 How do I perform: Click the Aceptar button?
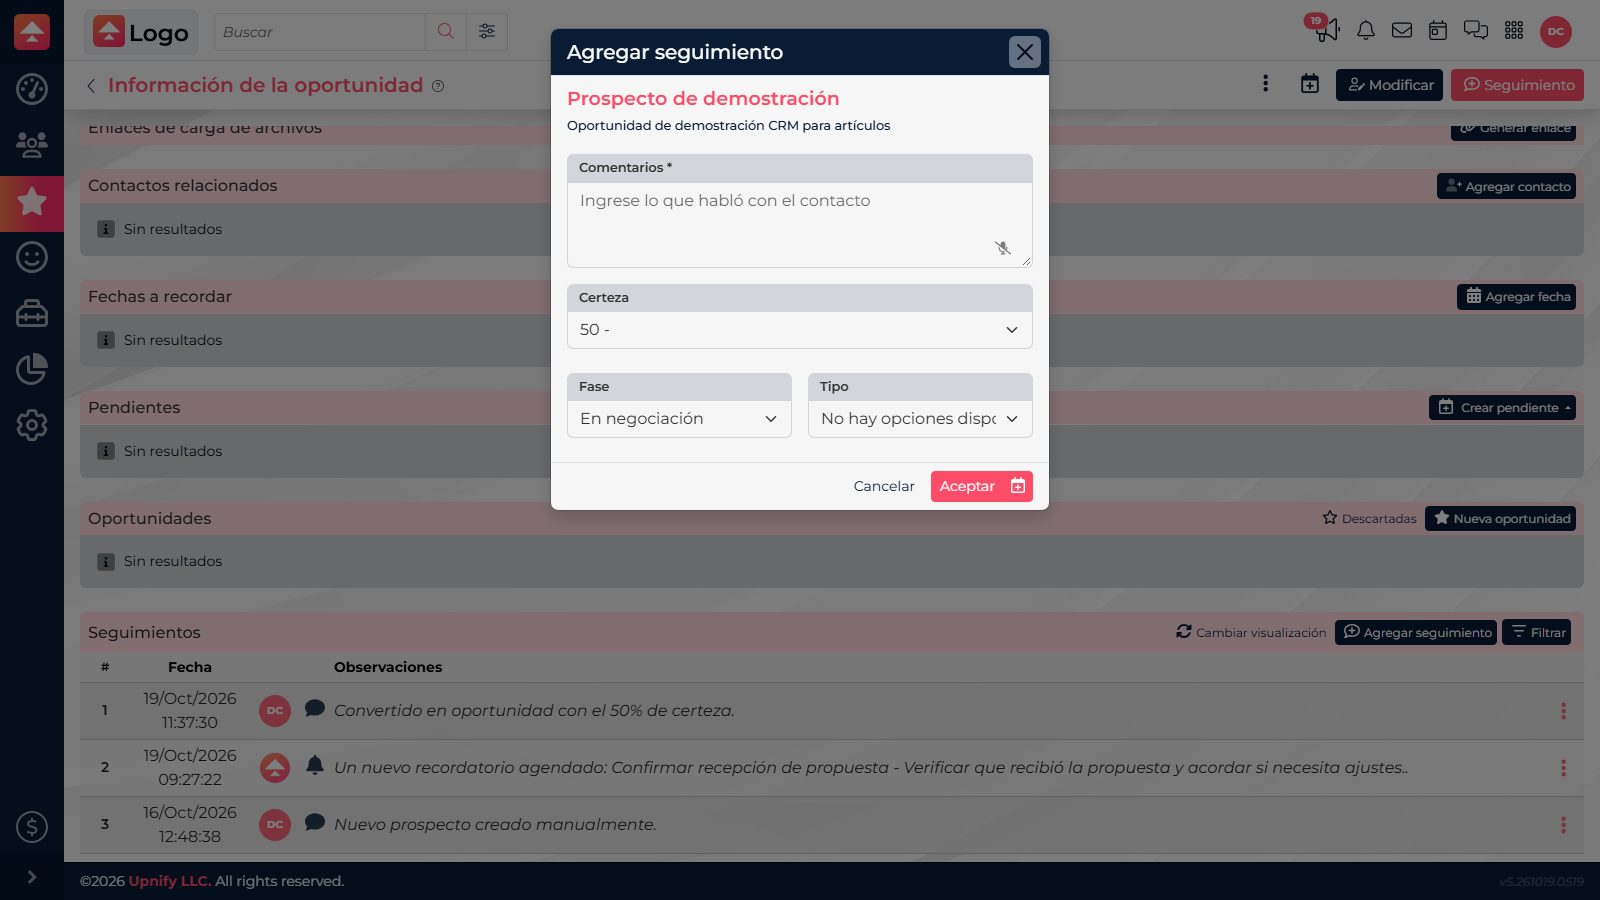(981, 486)
